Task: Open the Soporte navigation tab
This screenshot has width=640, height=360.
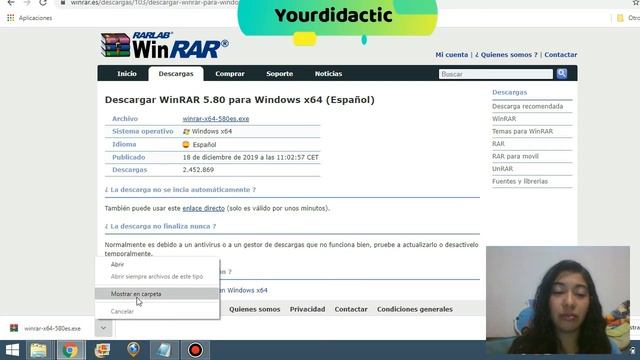Action: click(x=280, y=74)
